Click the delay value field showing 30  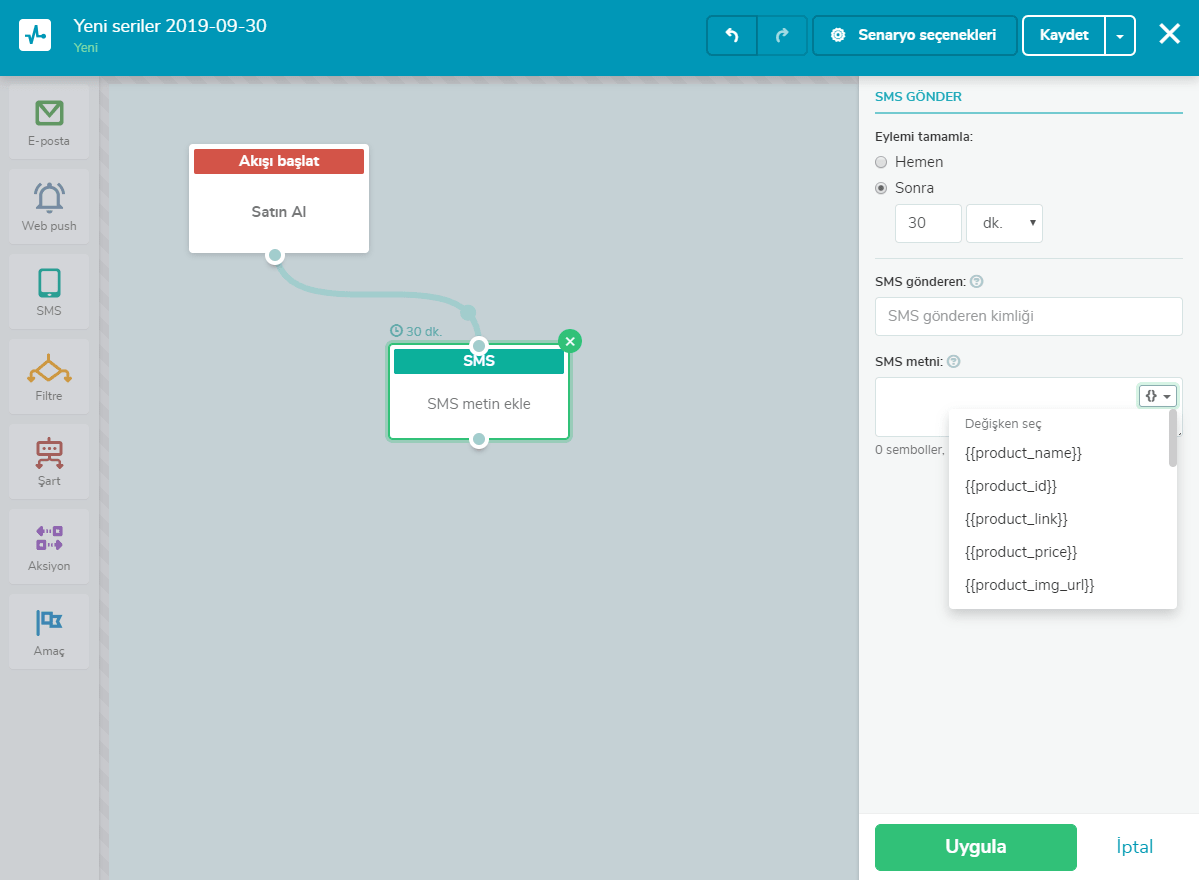(x=928, y=223)
